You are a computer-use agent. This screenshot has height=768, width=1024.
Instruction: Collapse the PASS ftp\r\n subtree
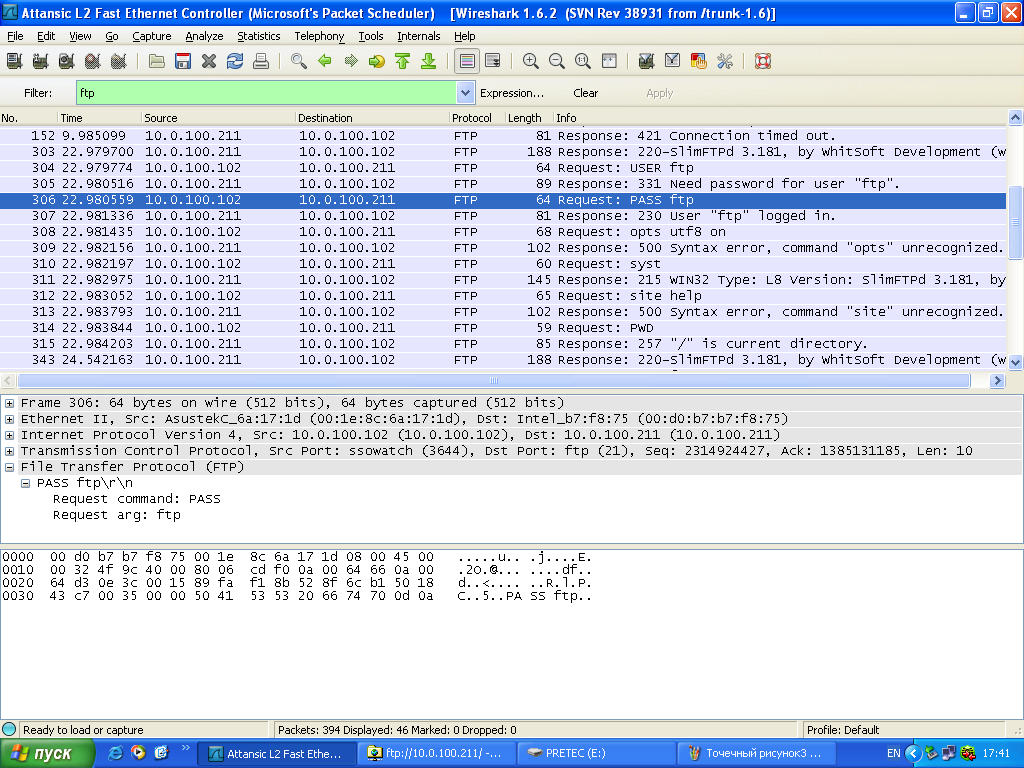click(25, 483)
